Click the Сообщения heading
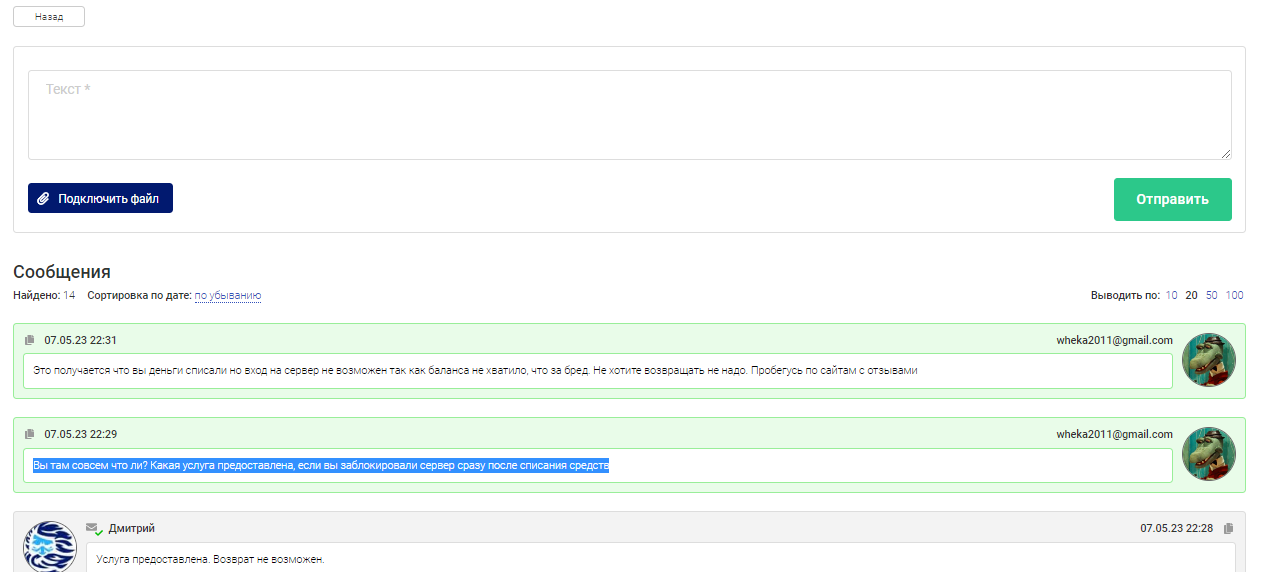The image size is (1286, 572). tap(62, 272)
